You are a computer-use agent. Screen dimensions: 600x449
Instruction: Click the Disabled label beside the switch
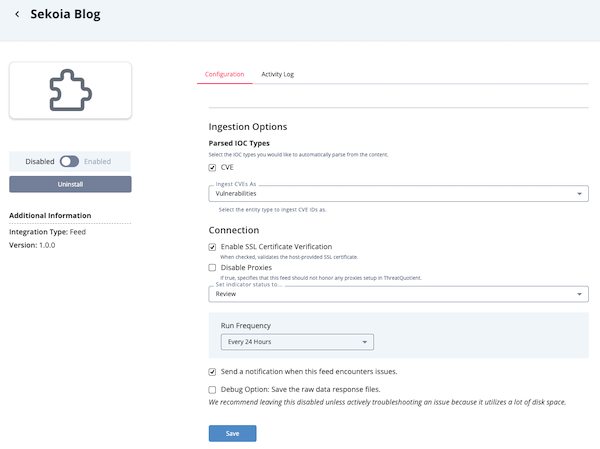pos(40,160)
